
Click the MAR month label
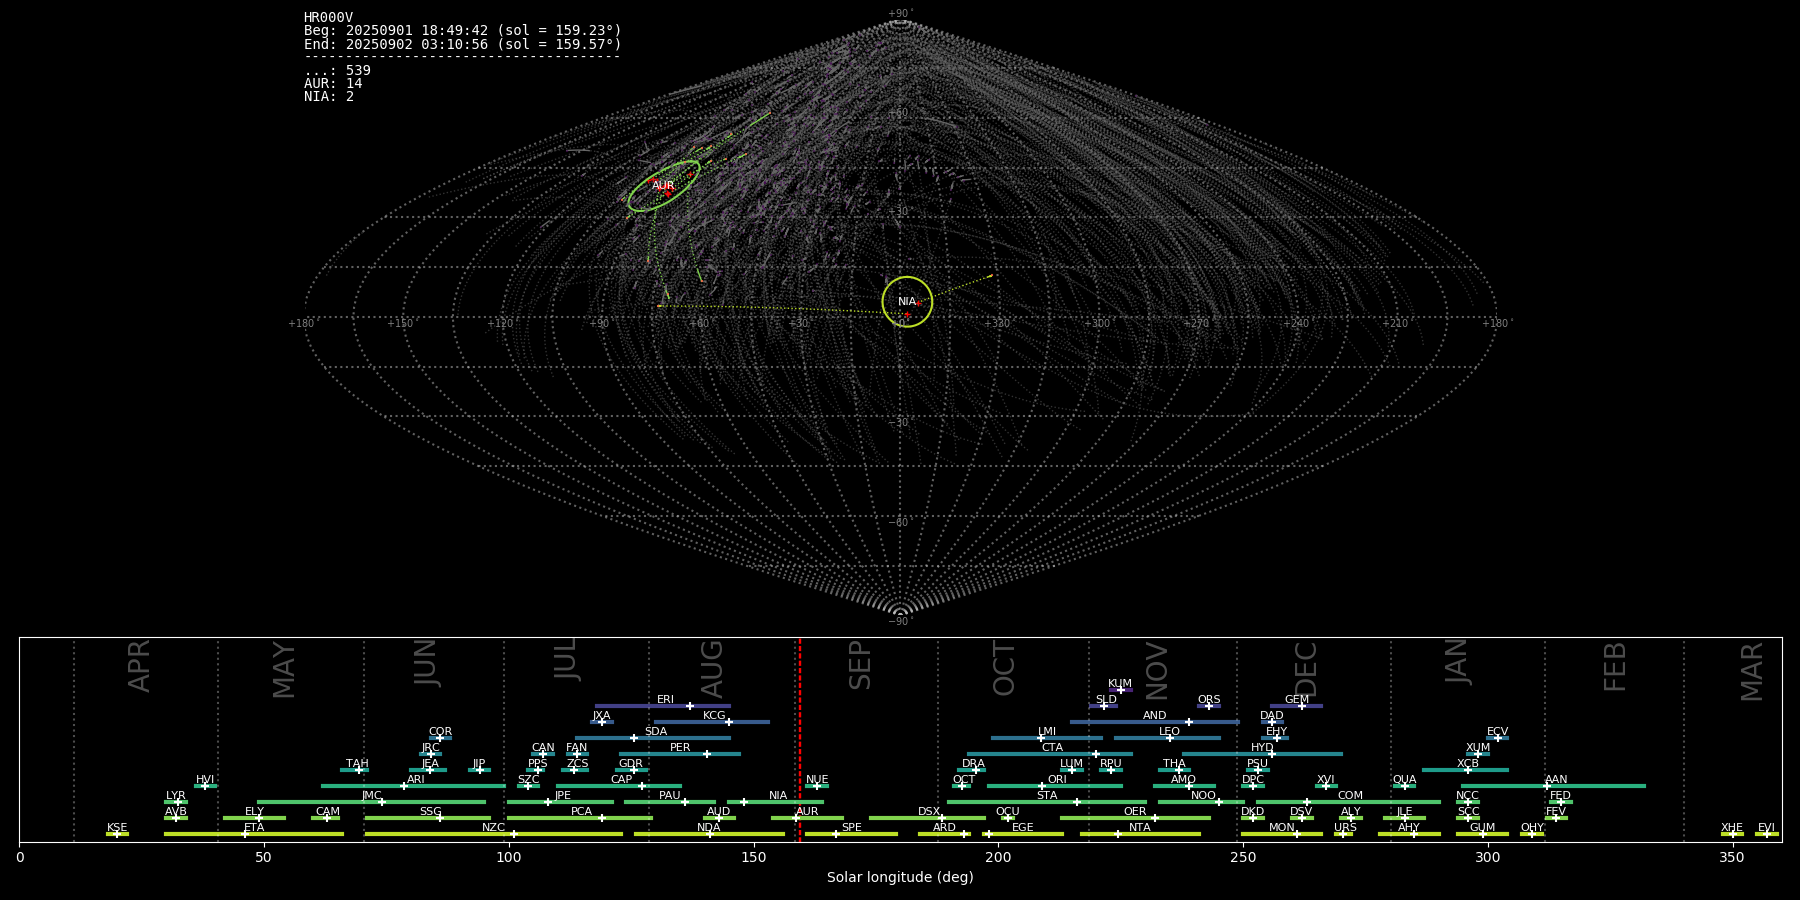pos(1752,671)
